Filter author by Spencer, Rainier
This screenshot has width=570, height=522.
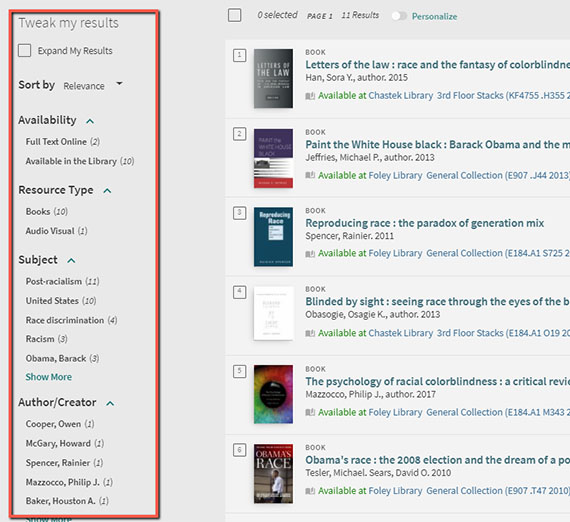pyautogui.click(x=64, y=463)
